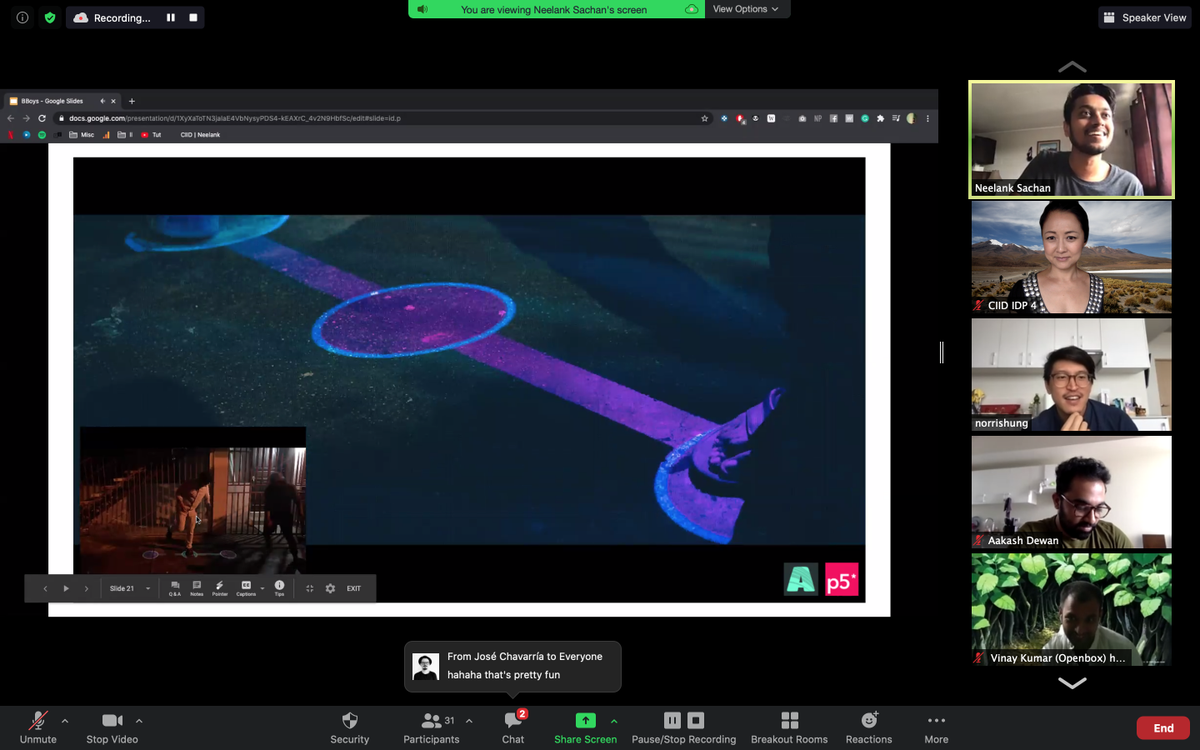Open the More options menu

point(937,727)
